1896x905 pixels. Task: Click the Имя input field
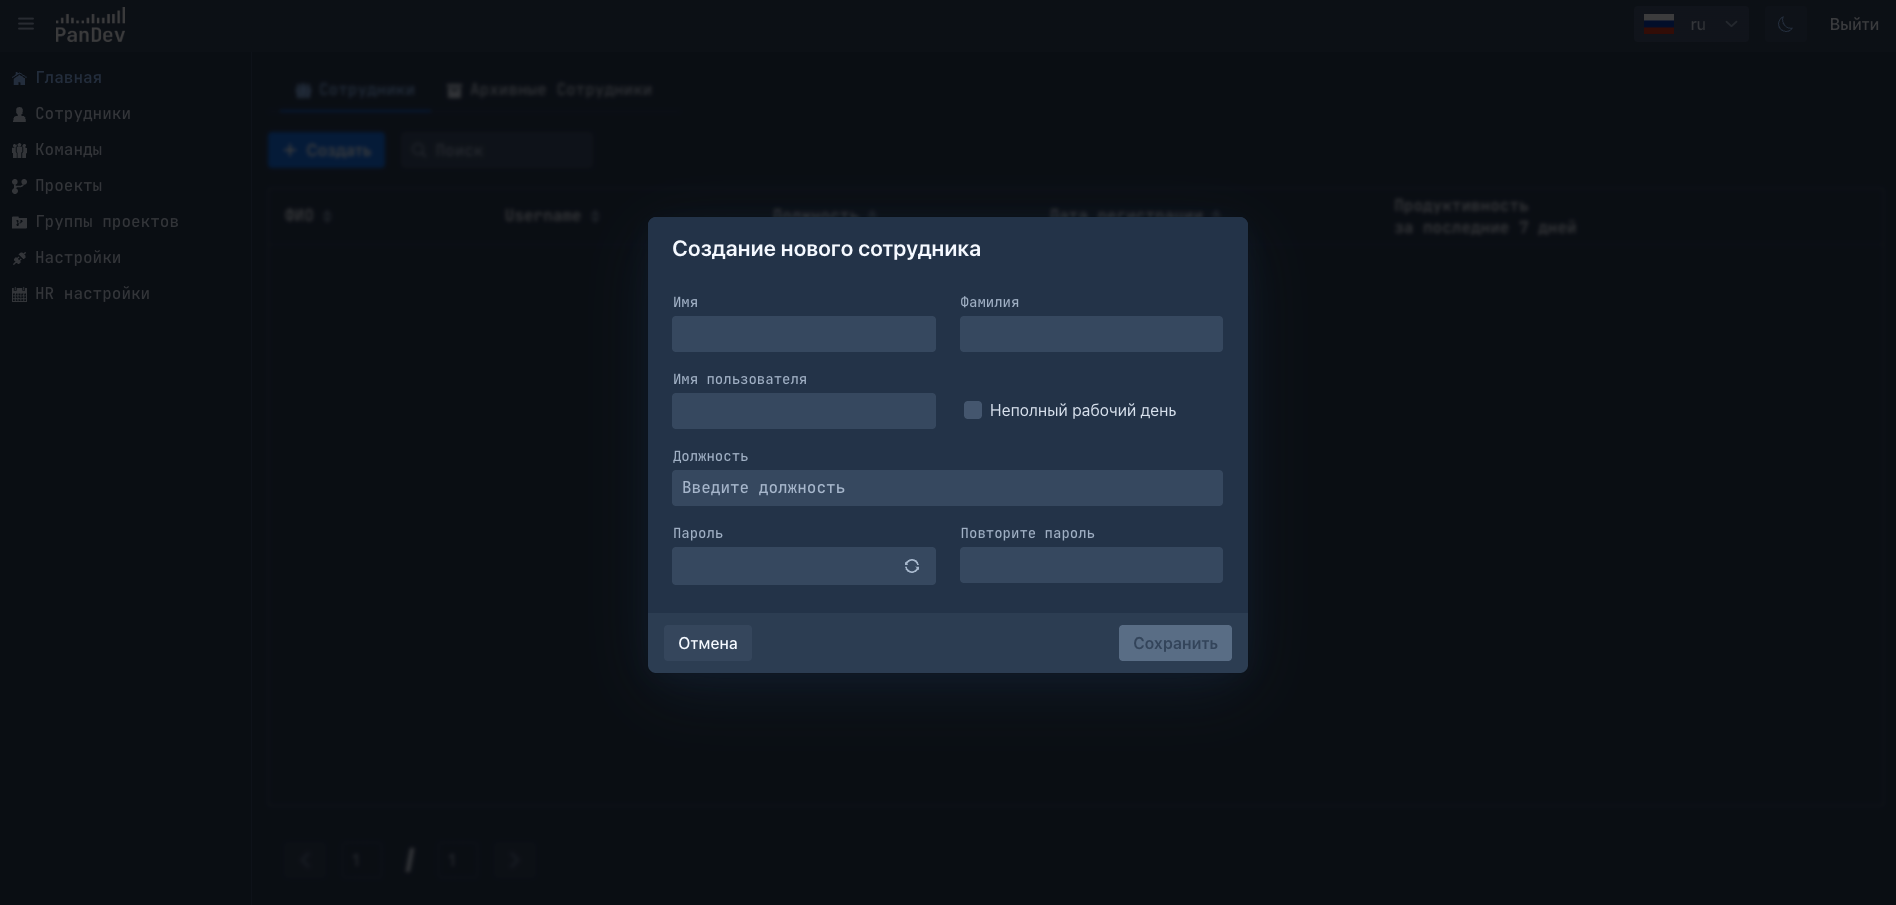[x=804, y=334]
